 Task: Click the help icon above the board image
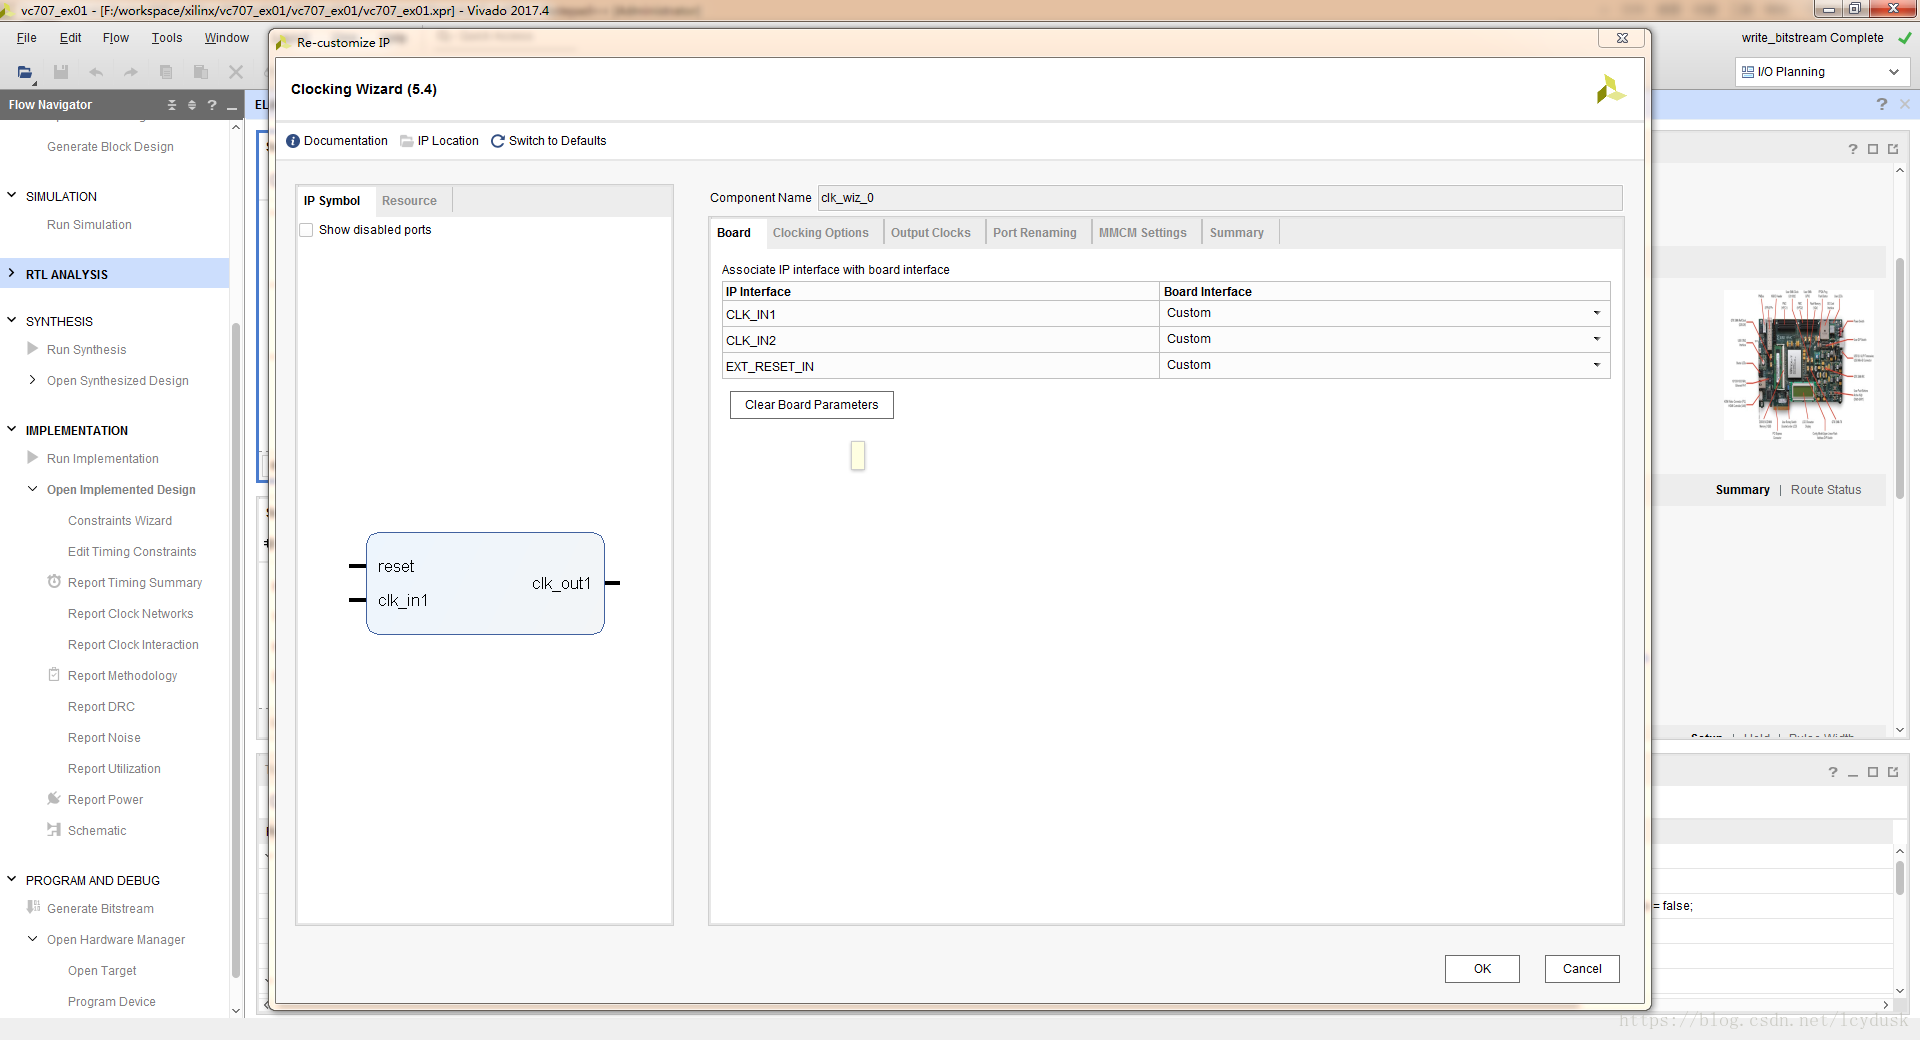pyautogui.click(x=1853, y=149)
